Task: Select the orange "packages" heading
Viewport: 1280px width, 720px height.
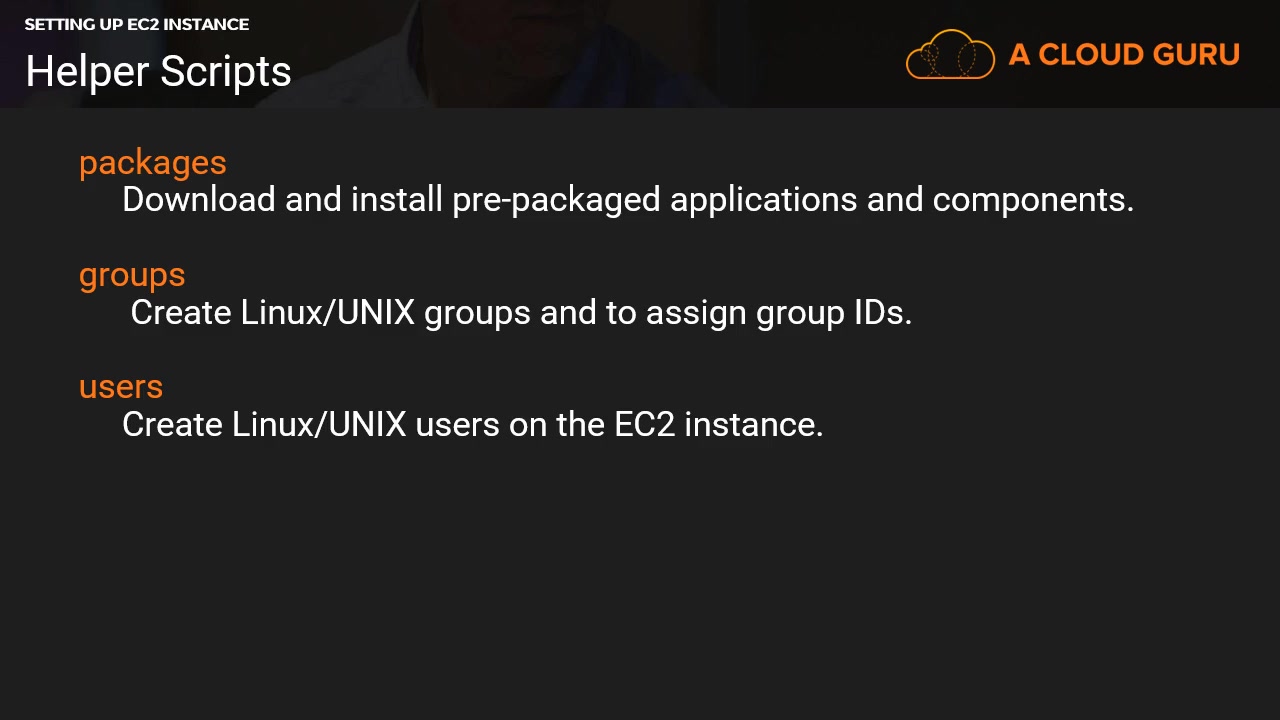Action: tap(153, 162)
